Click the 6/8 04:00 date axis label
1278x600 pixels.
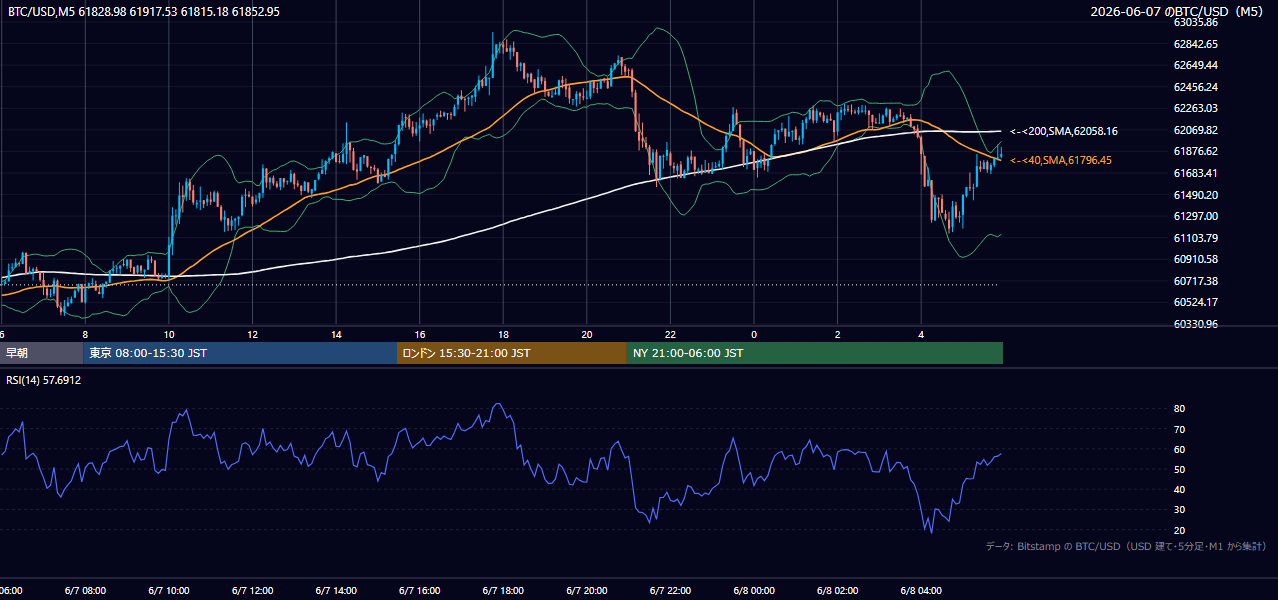(x=921, y=591)
